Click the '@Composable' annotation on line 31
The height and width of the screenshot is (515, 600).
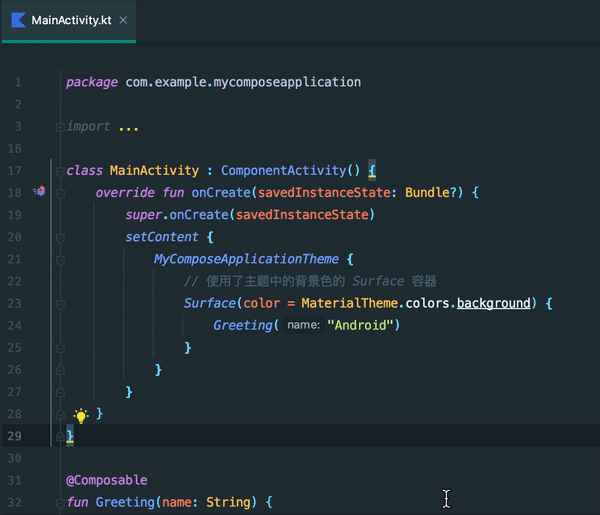pos(107,480)
